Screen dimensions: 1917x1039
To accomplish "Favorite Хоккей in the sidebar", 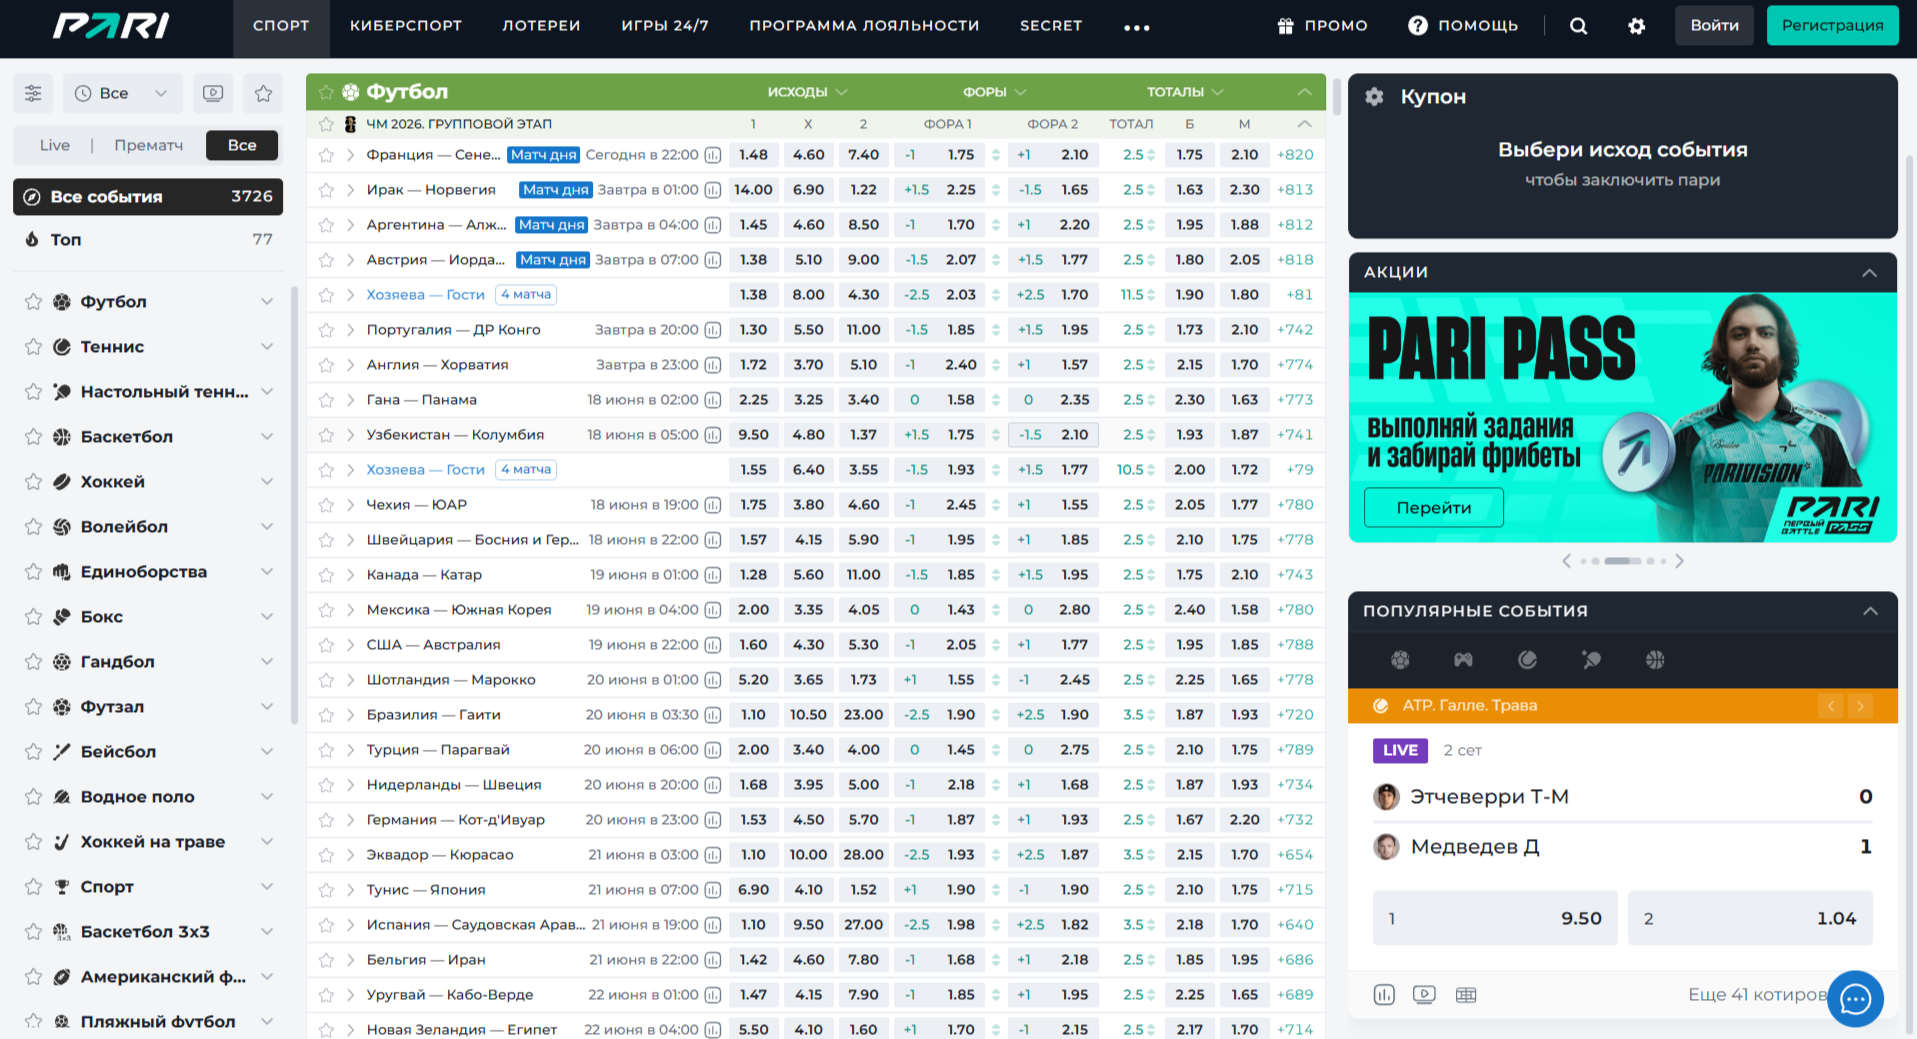I will [33, 482].
